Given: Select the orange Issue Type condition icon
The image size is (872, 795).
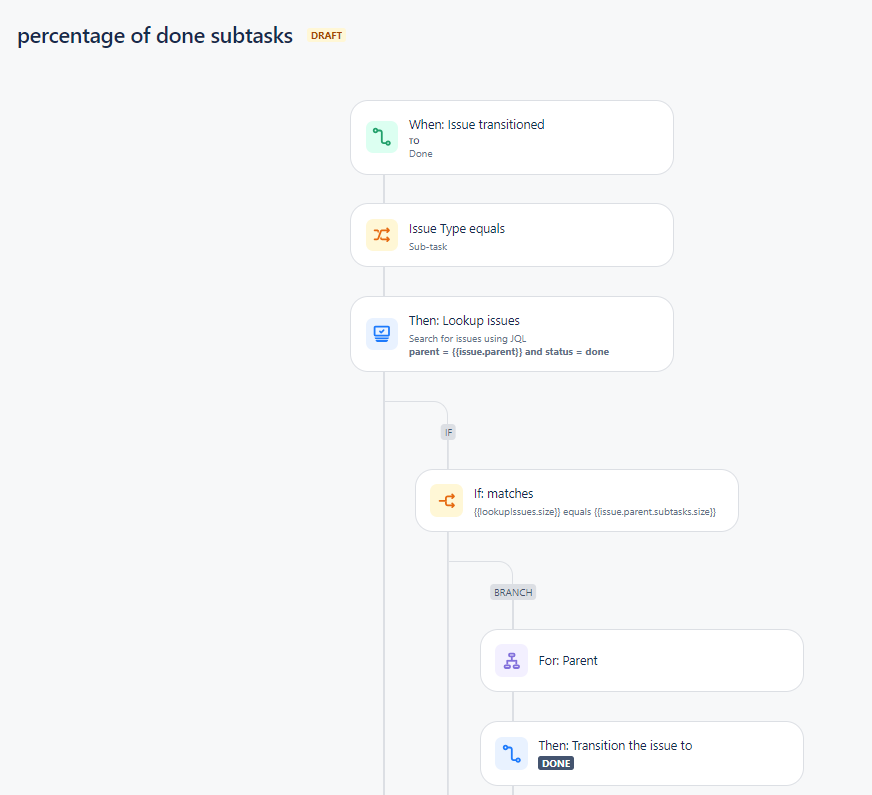Looking at the screenshot, I should 382,235.
